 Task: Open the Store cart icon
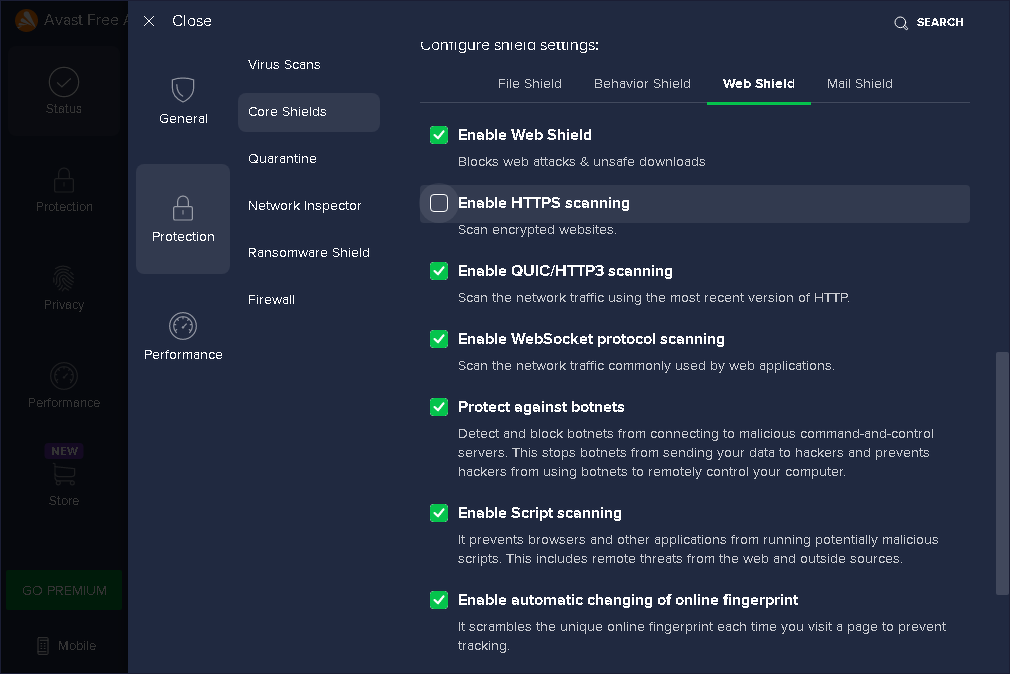point(64,475)
